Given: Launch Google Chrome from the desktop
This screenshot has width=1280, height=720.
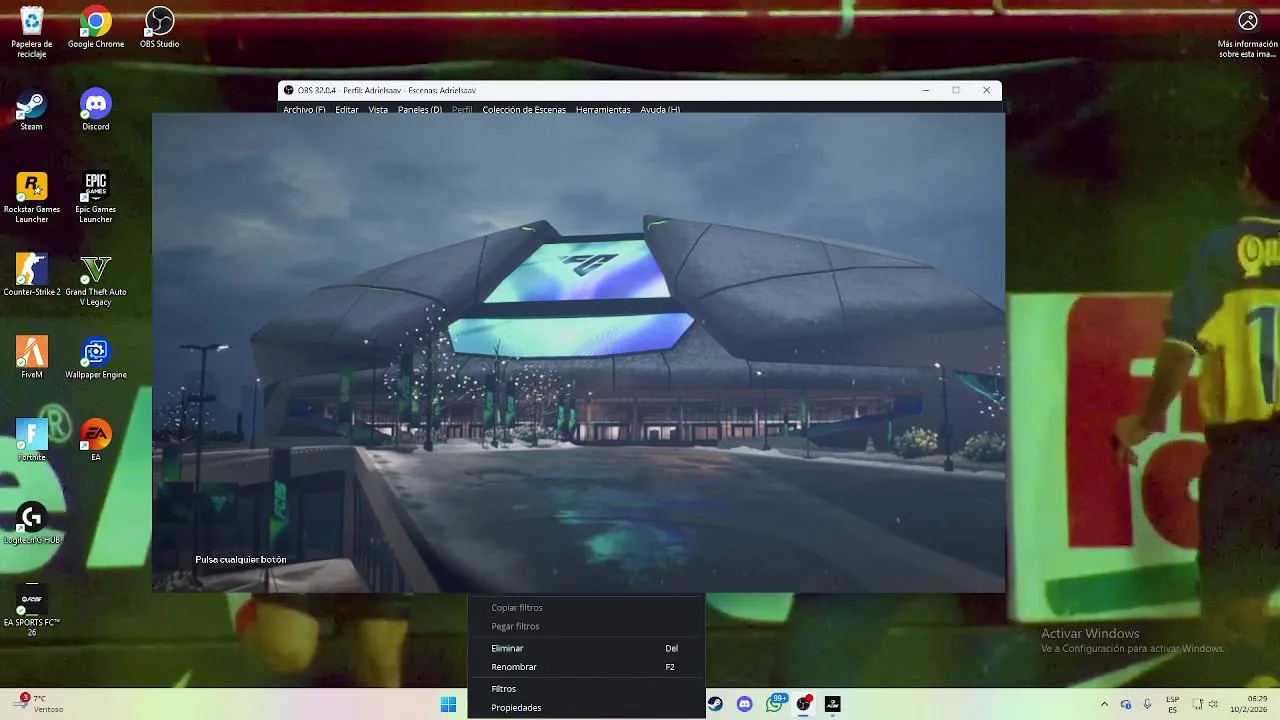Looking at the screenshot, I should 96,28.
